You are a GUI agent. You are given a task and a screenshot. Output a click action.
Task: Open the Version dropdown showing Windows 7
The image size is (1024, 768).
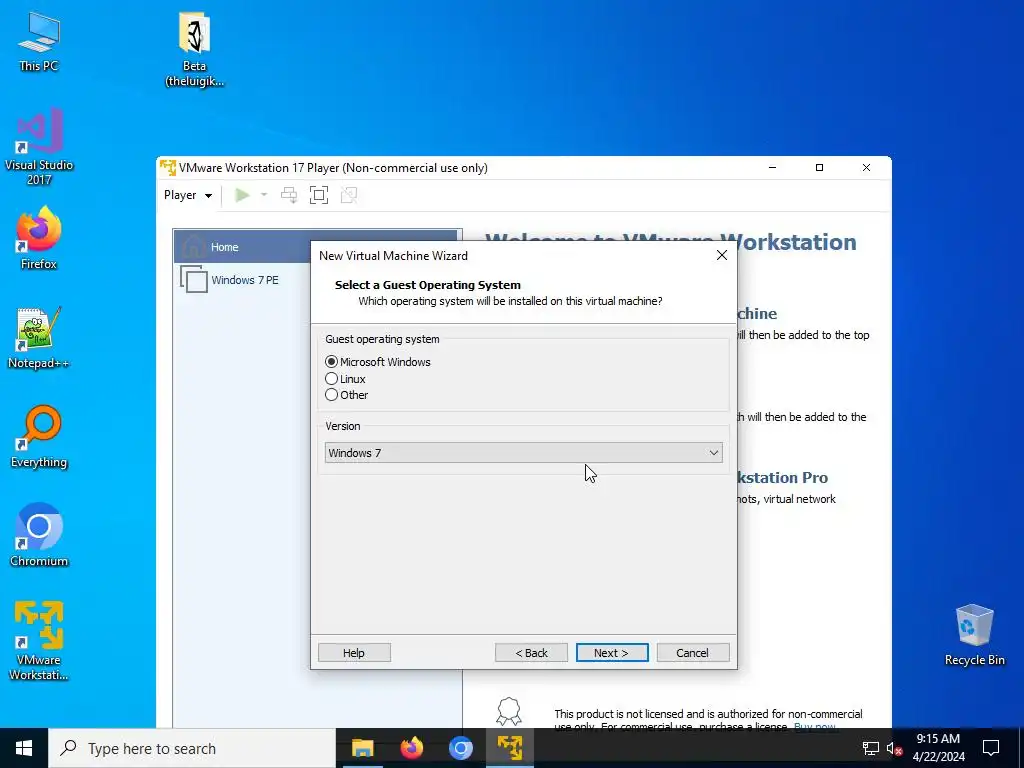(x=523, y=453)
